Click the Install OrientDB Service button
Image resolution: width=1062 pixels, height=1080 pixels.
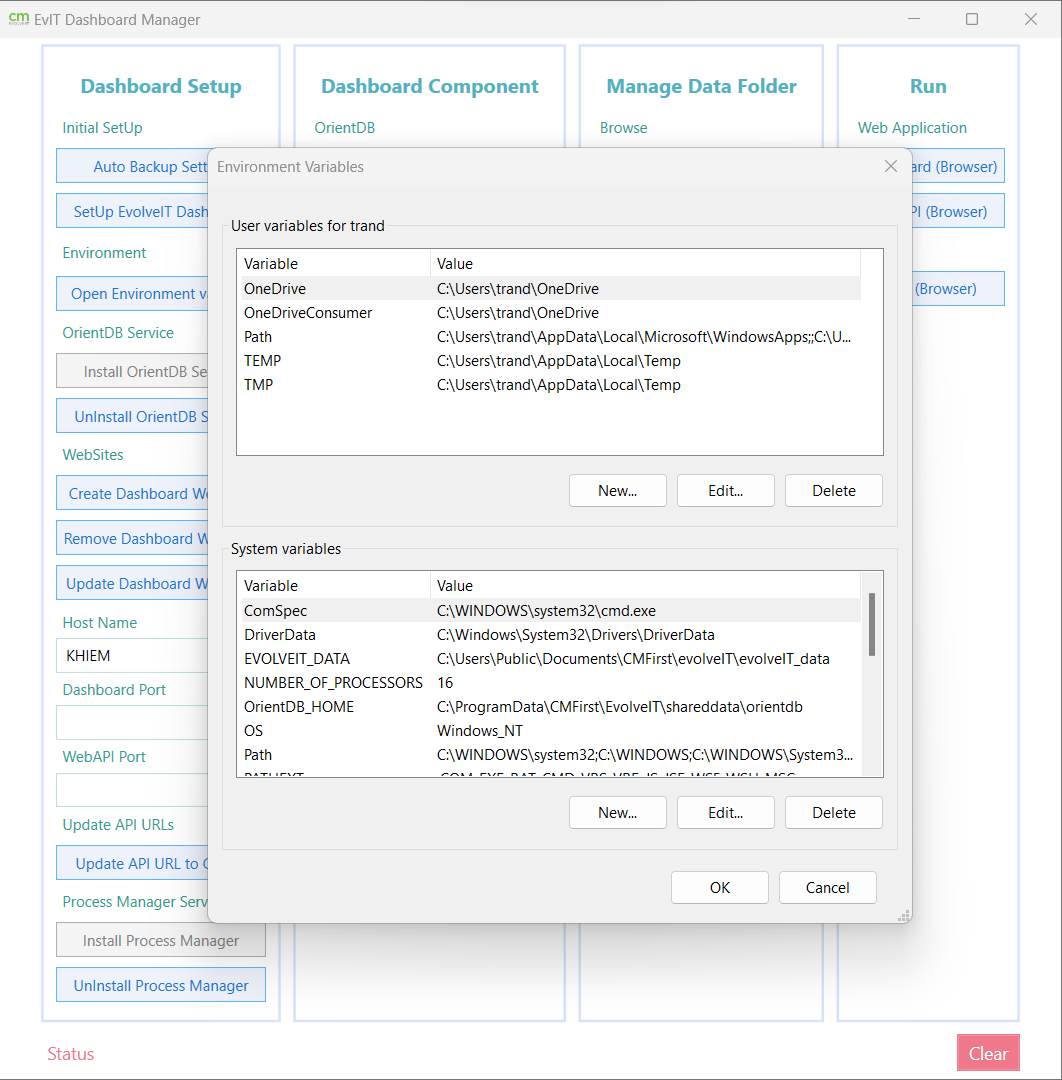click(132, 371)
